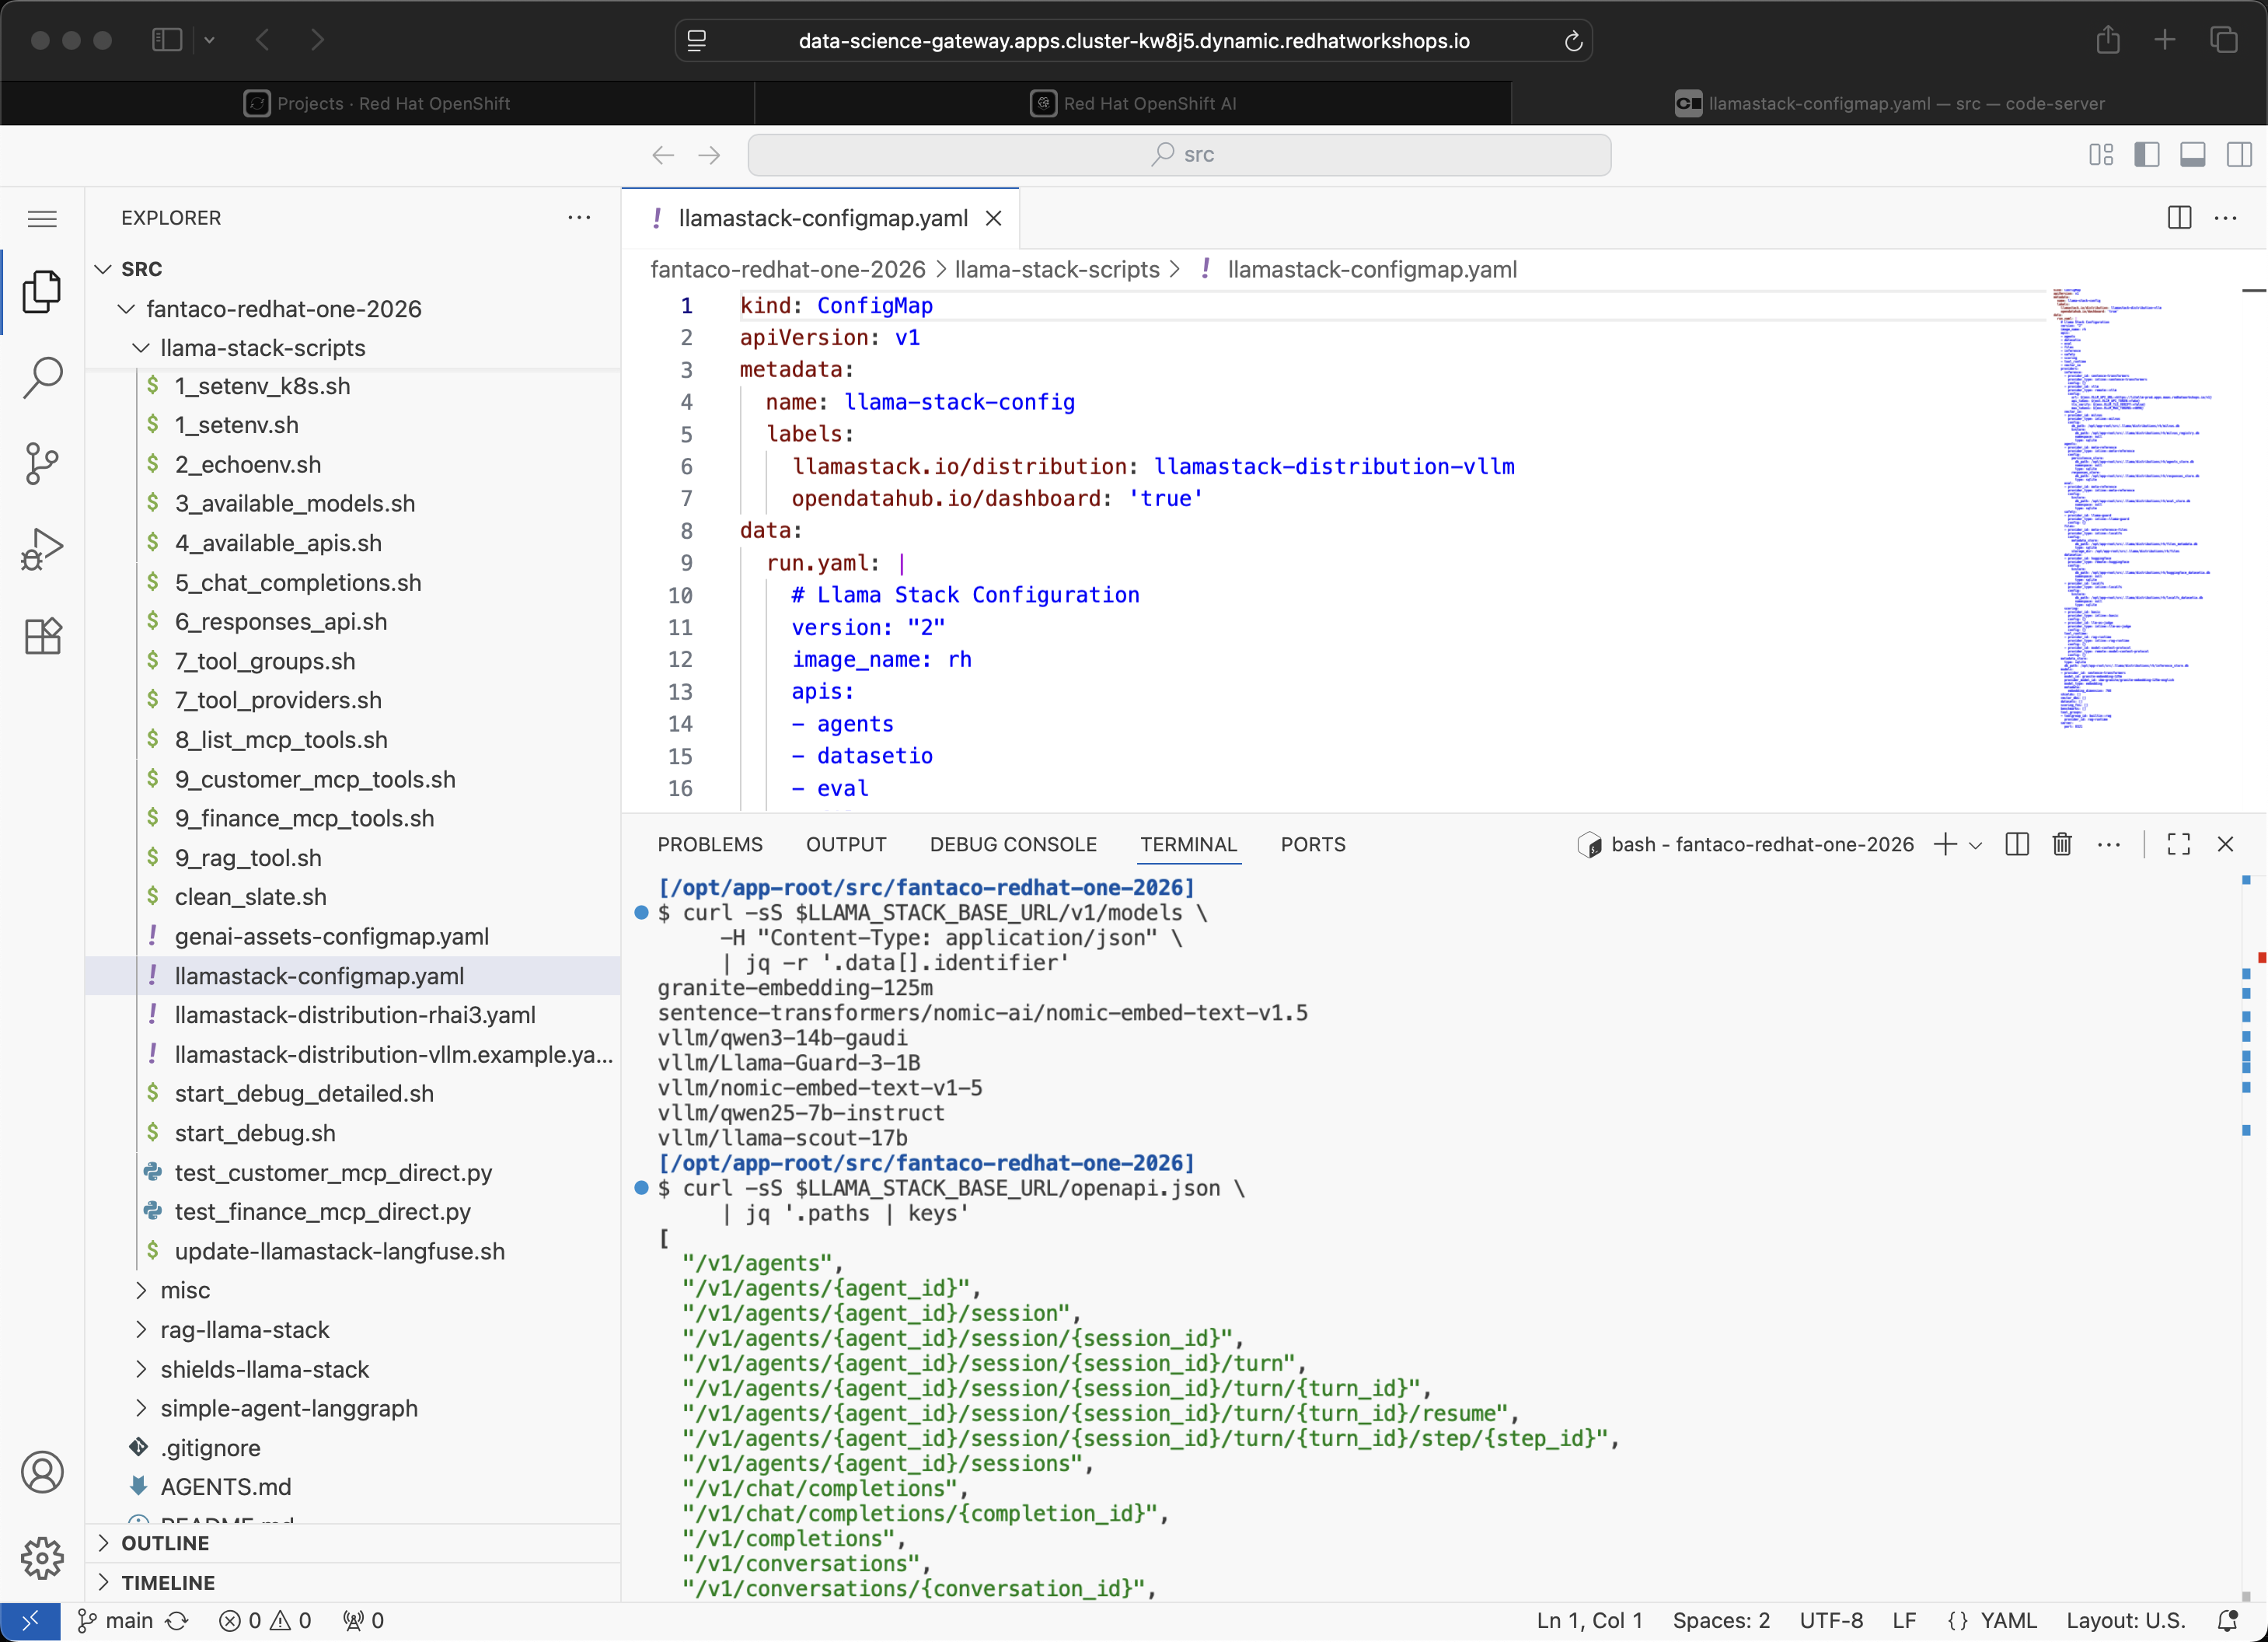Toggle the secondary sidebar layout button

pos(2238,154)
